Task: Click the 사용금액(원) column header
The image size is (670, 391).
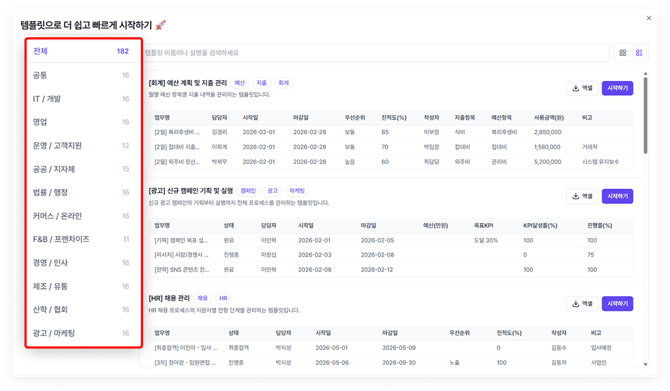Action: pyautogui.click(x=549, y=118)
